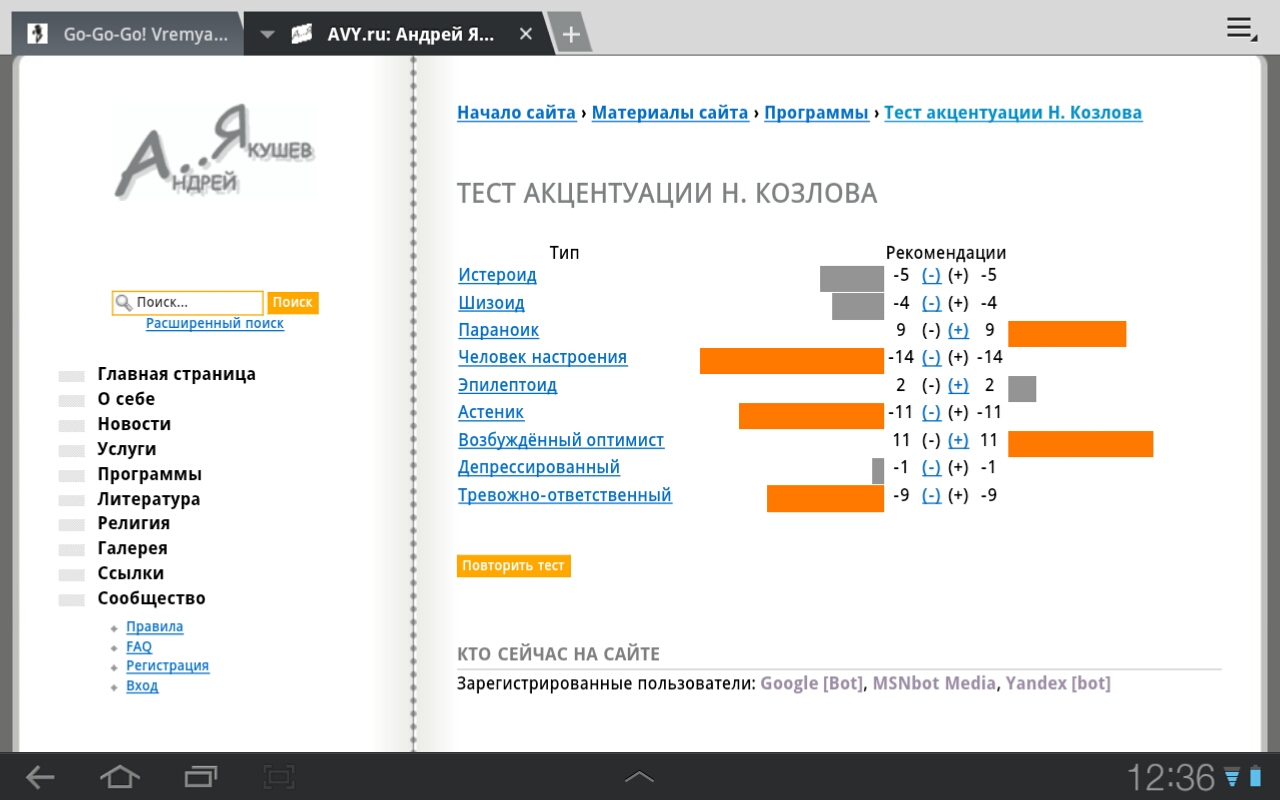Open the browser menu icon

tap(1241, 28)
